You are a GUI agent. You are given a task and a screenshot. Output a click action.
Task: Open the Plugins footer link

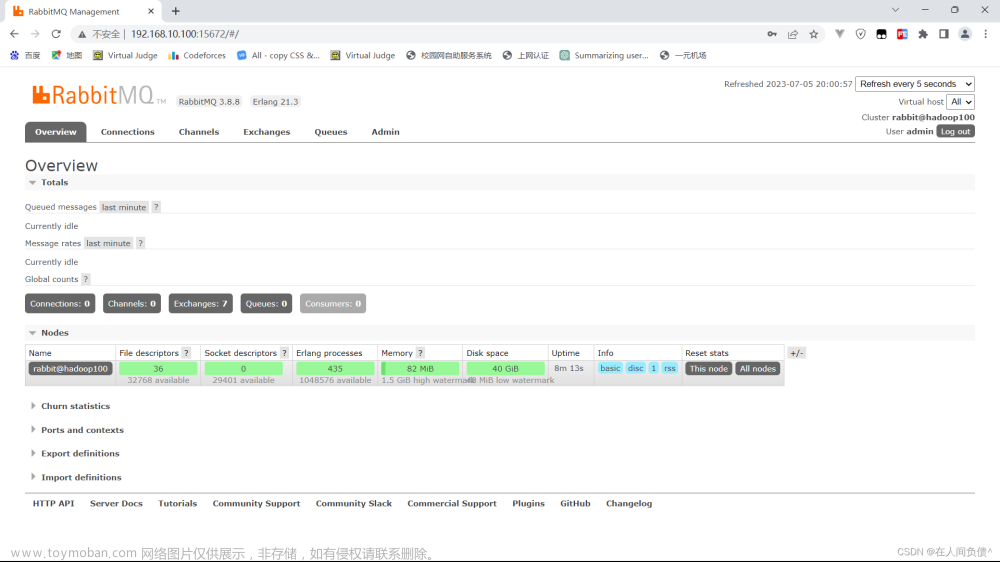528,503
